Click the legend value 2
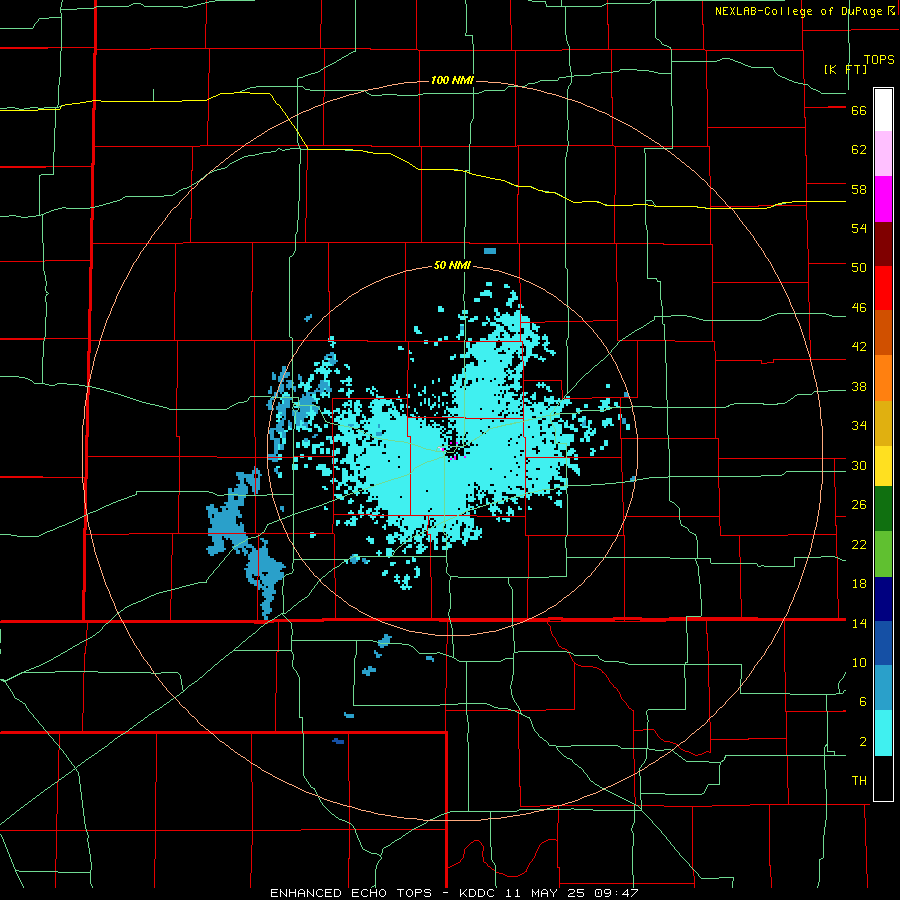900x900 pixels. coord(863,742)
